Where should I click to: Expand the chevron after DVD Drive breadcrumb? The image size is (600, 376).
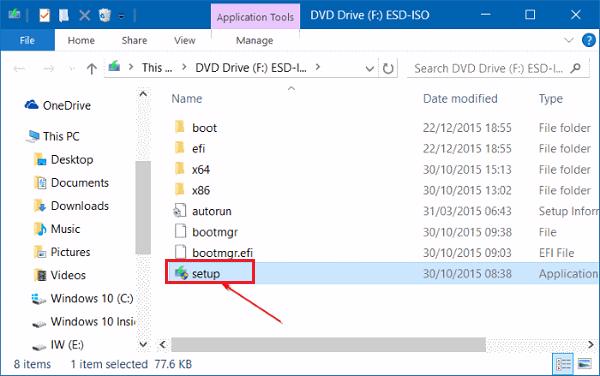(x=318, y=67)
